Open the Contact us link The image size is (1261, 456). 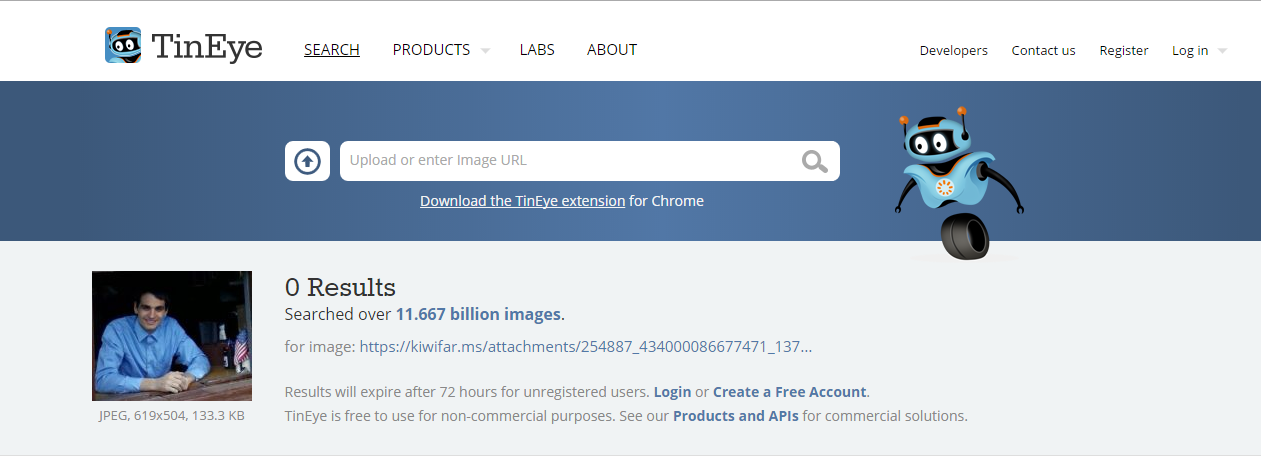tap(1043, 50)
